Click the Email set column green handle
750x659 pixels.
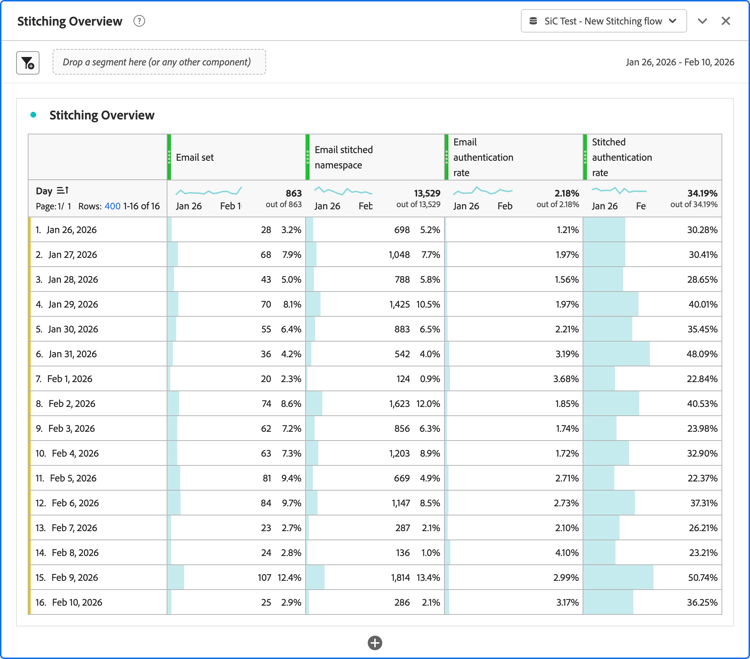point(169,157)
